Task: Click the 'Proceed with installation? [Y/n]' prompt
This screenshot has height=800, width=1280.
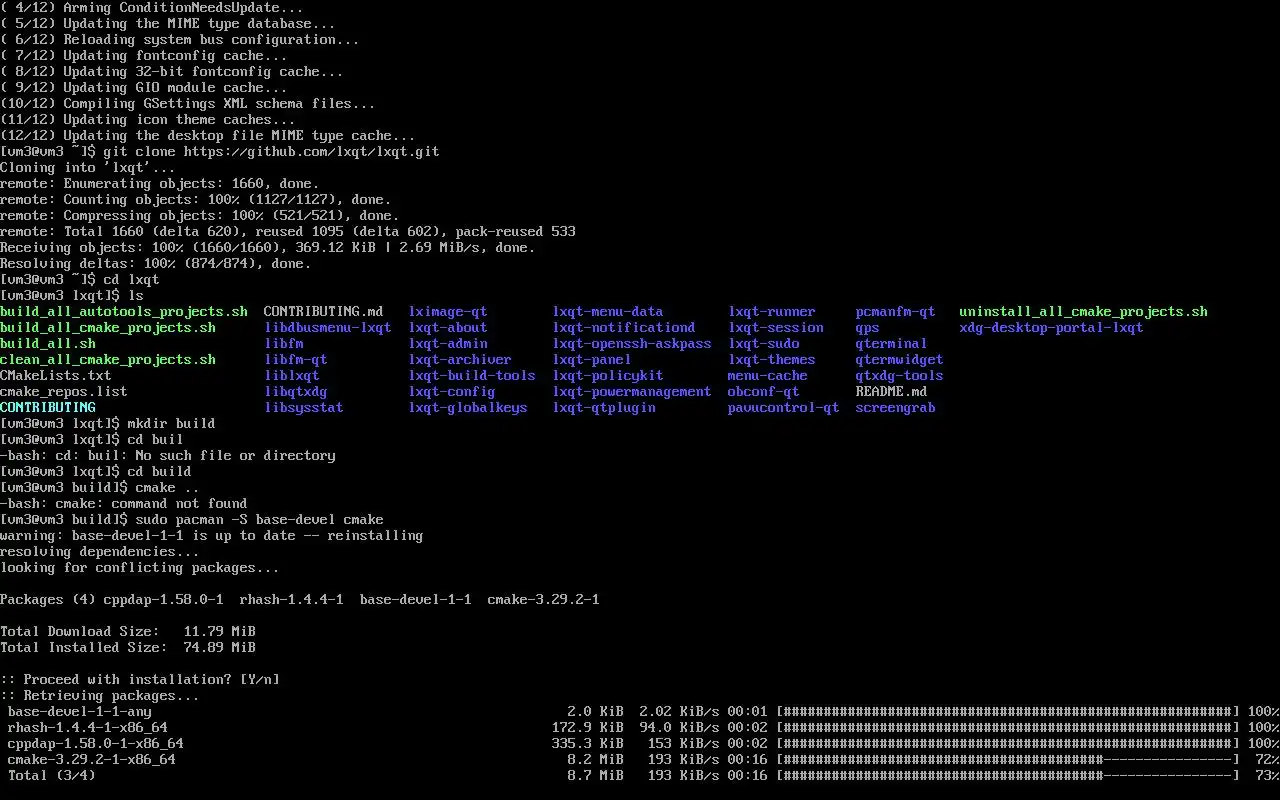Action: click(x=140, y=680)
